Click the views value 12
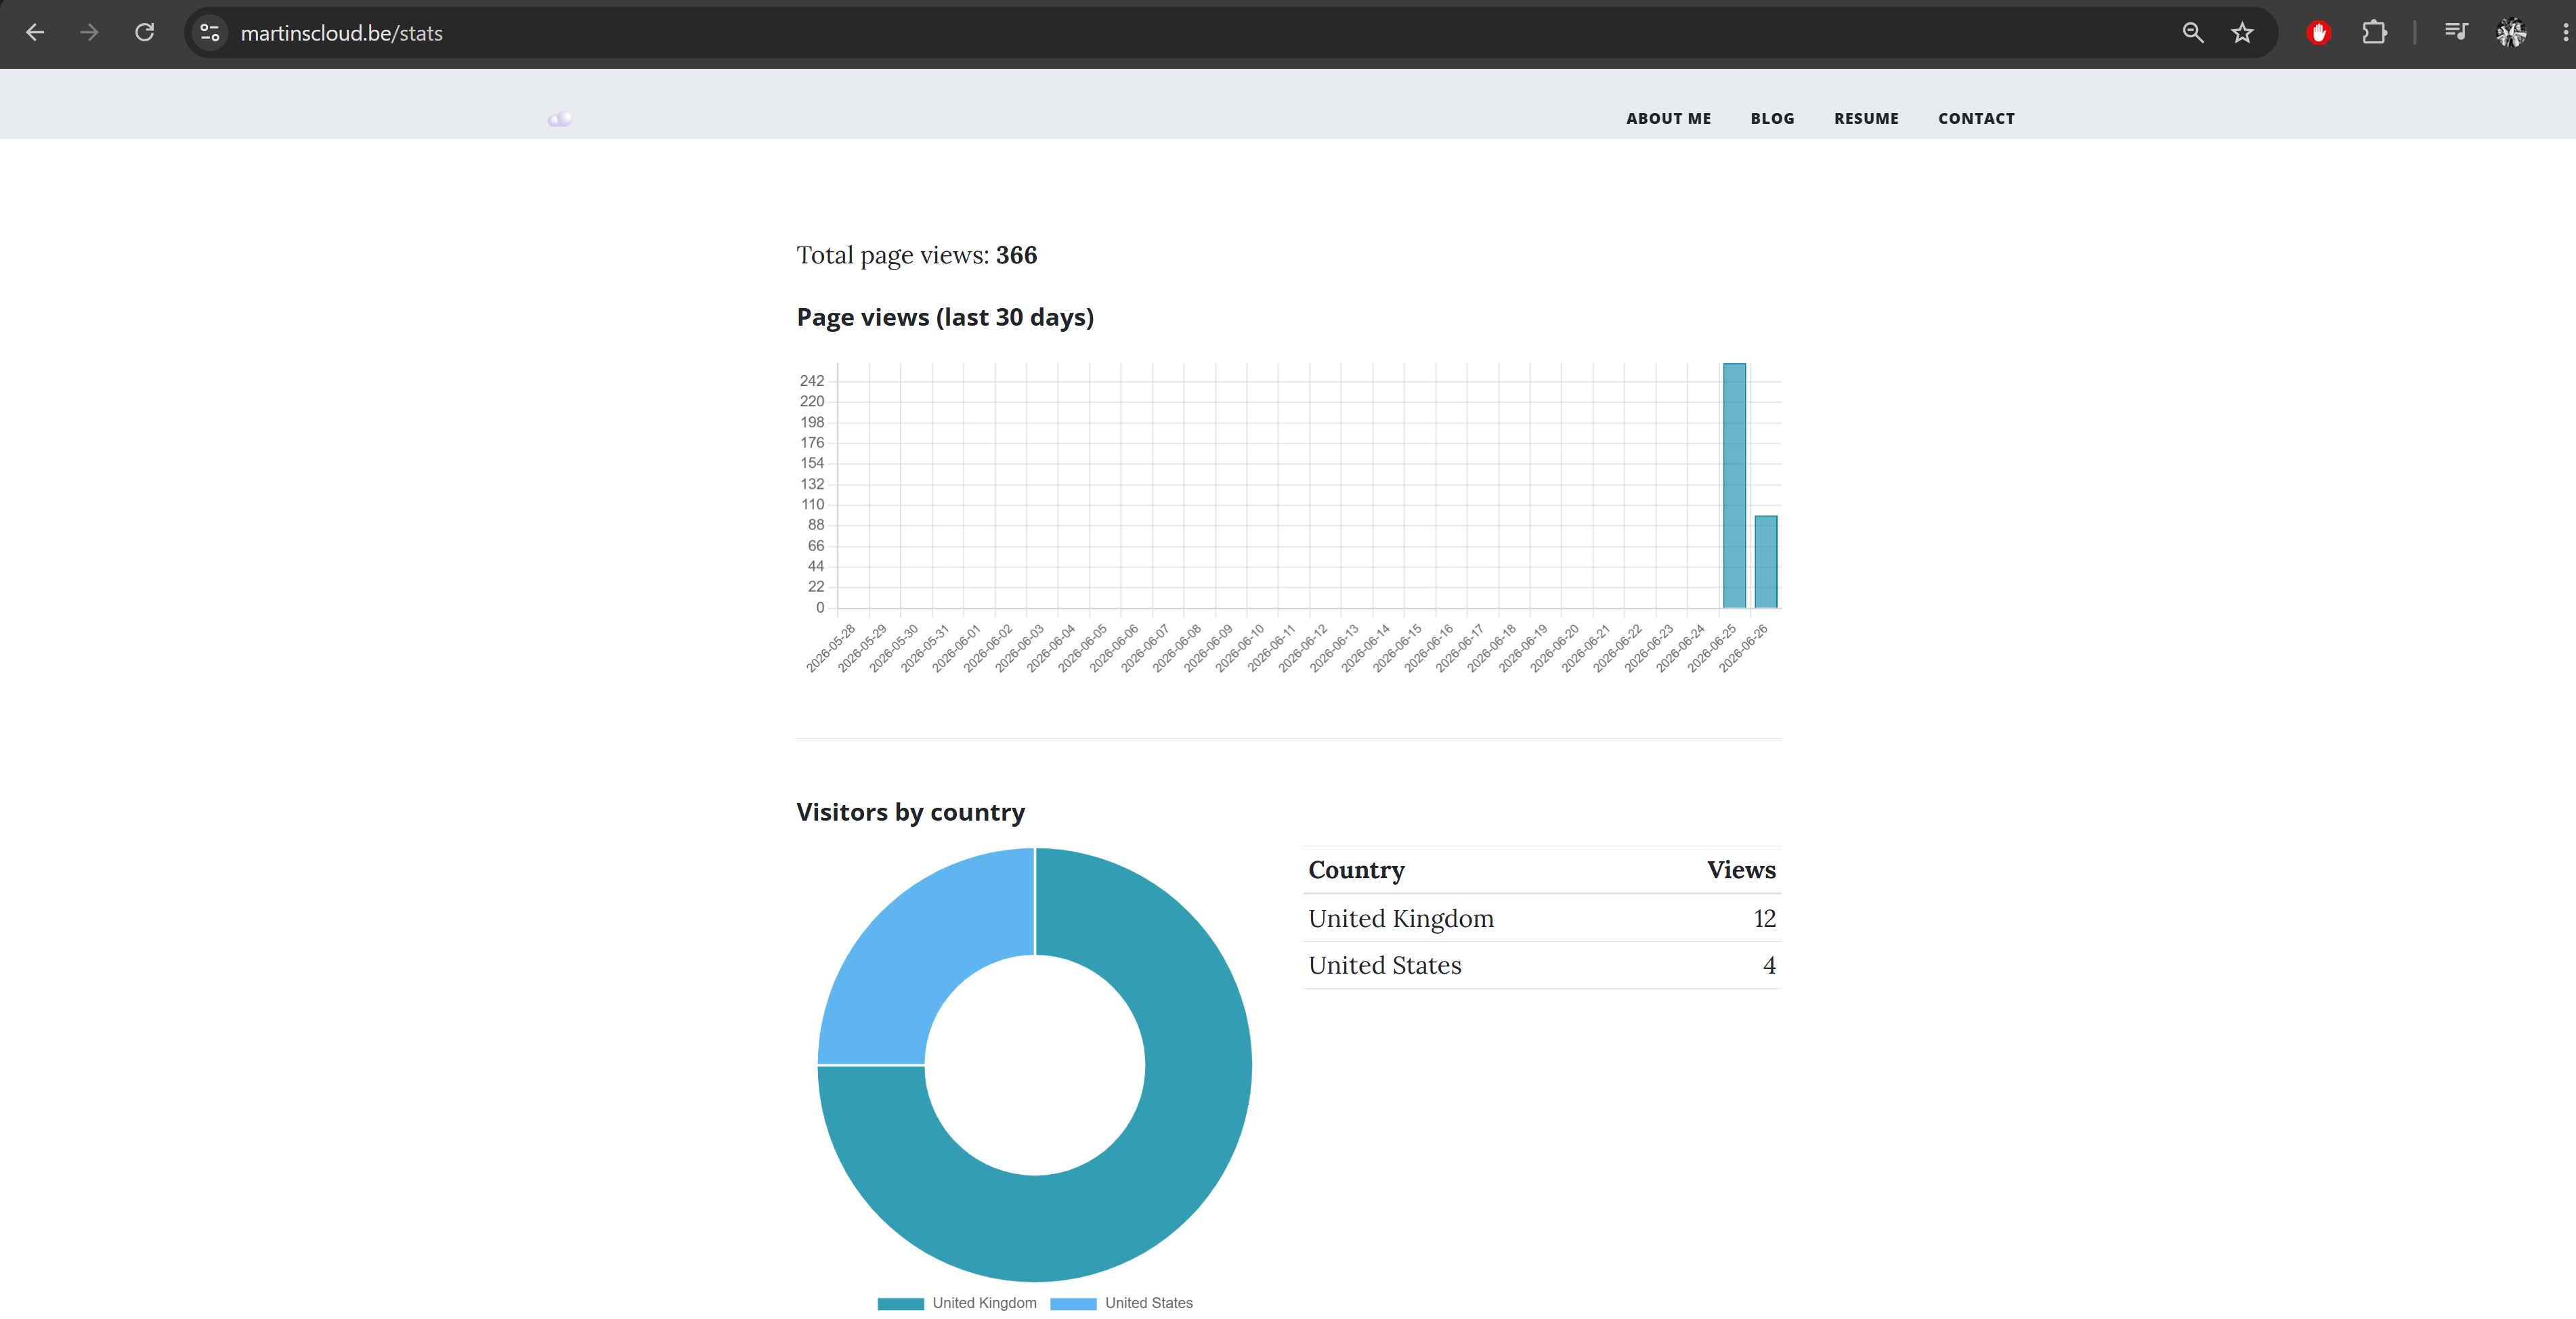2576x1319 pixels. tap(1764, 918)
